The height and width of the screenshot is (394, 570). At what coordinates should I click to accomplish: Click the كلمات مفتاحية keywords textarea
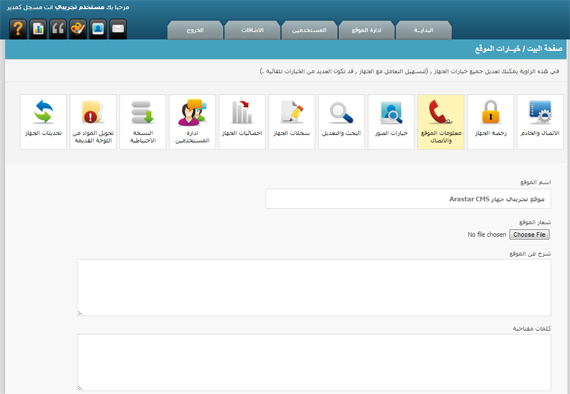click(x=314, y=362)
